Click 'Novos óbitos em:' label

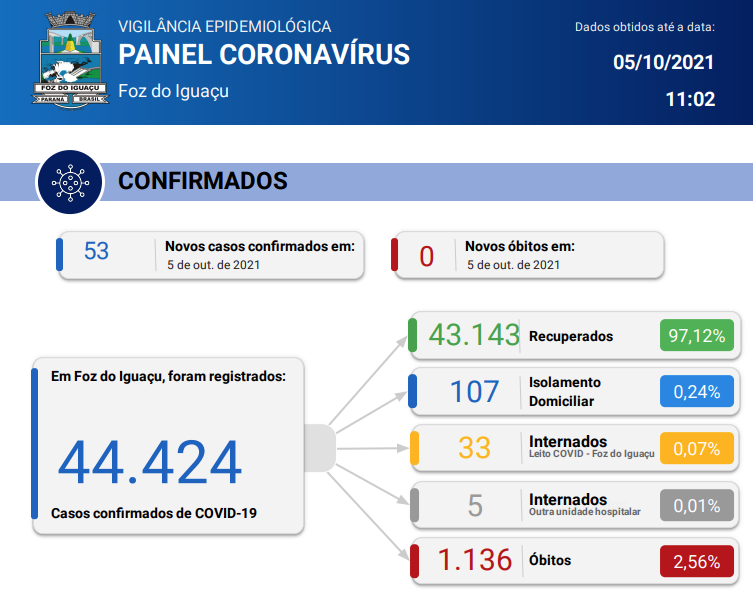point(520,246)
